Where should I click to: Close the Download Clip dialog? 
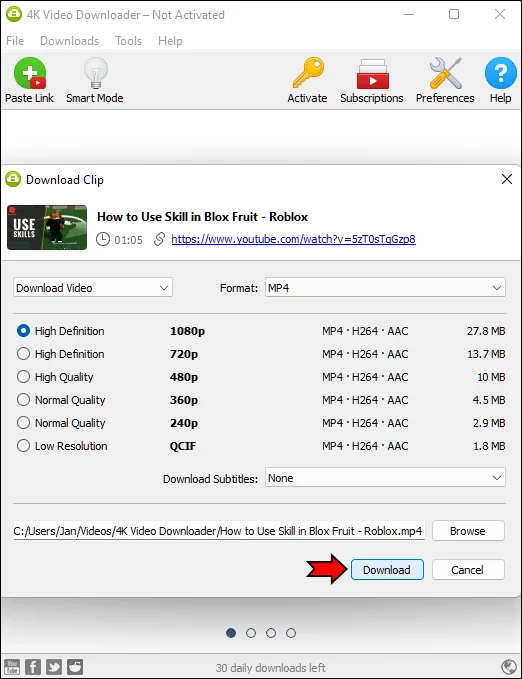507,179
